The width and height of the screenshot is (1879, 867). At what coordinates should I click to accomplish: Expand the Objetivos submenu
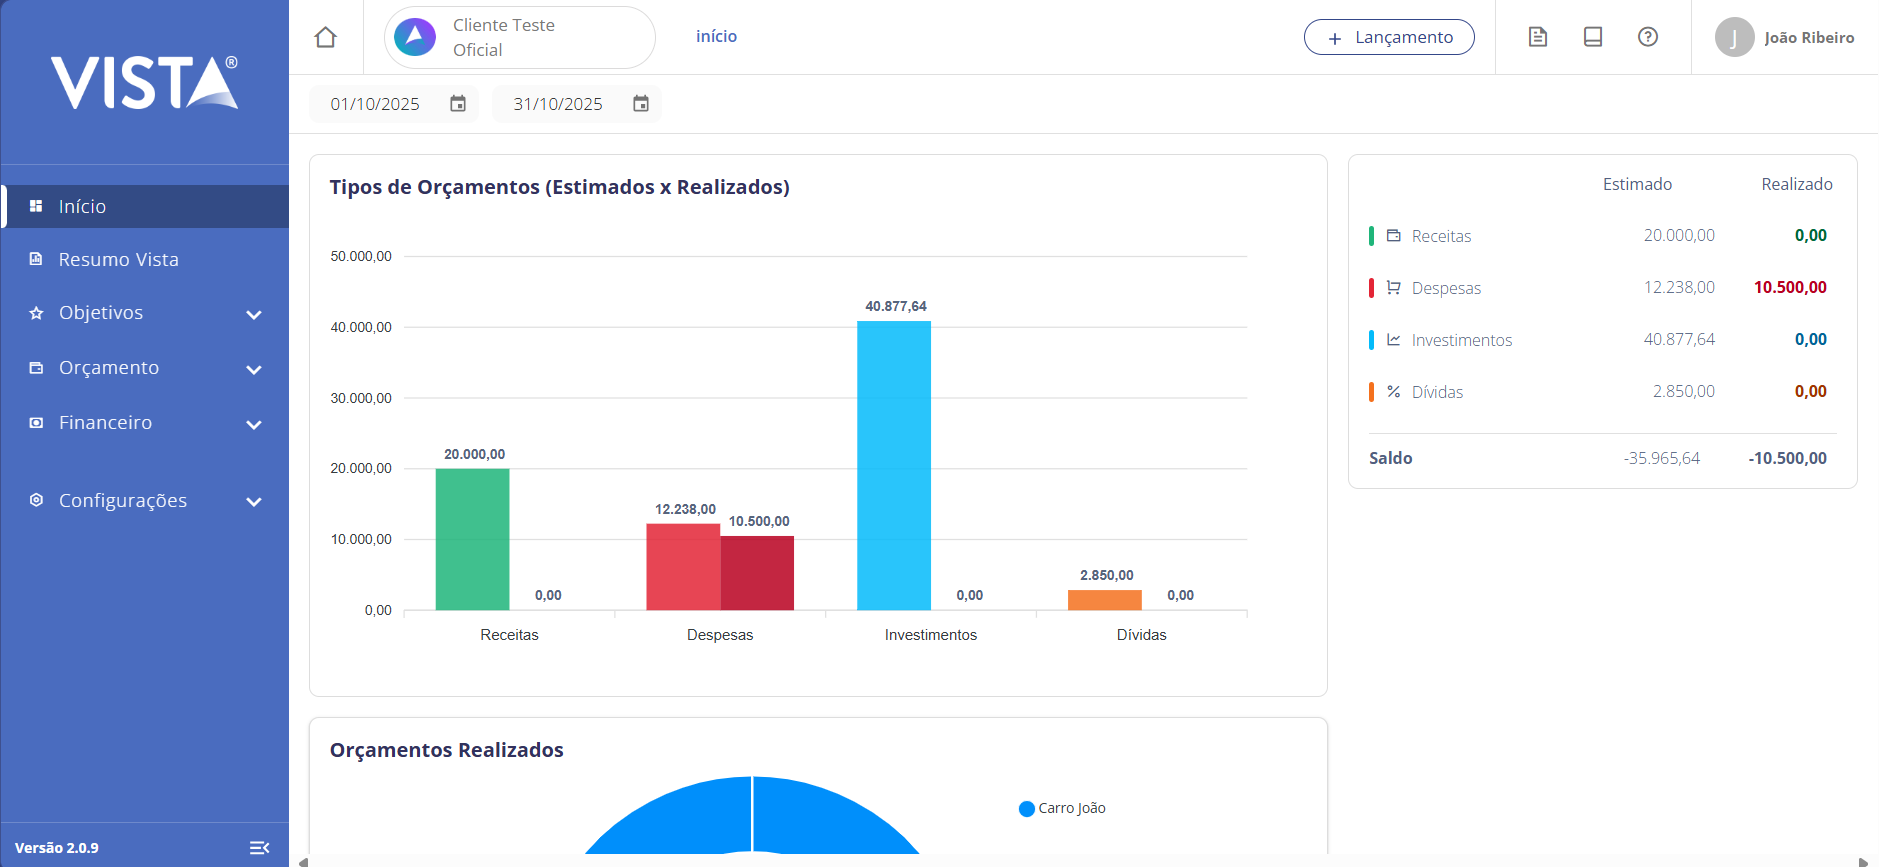tap(254, 314)
